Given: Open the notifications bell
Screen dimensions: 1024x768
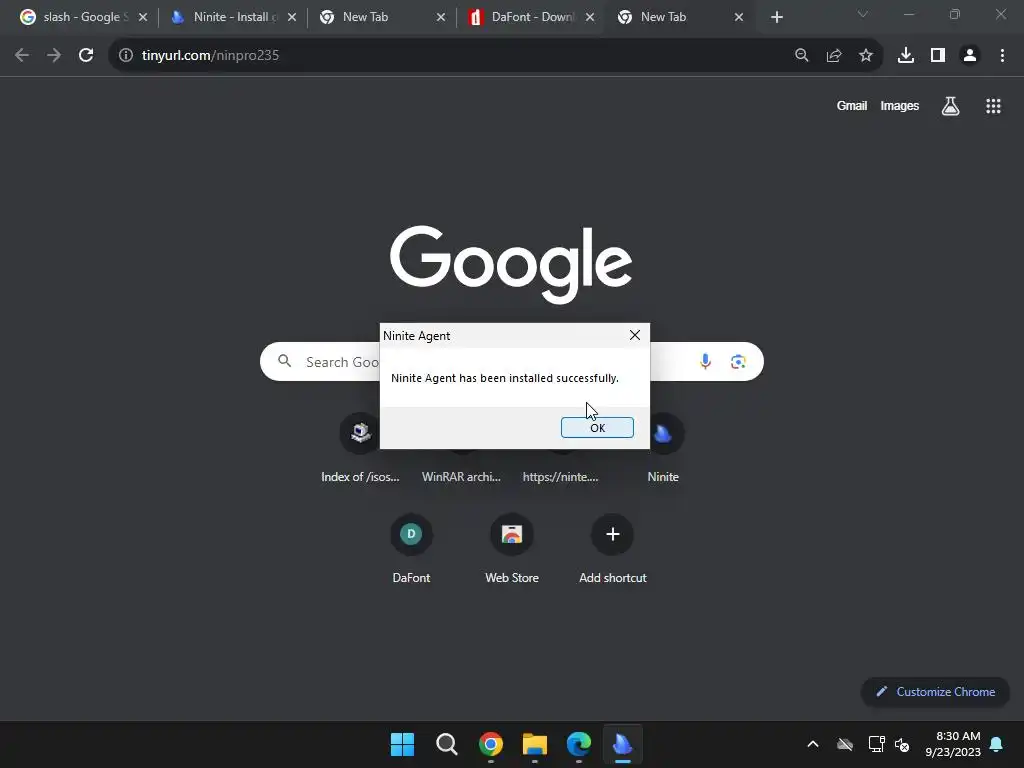Looking at the screenshot, I should coord(997,744).
